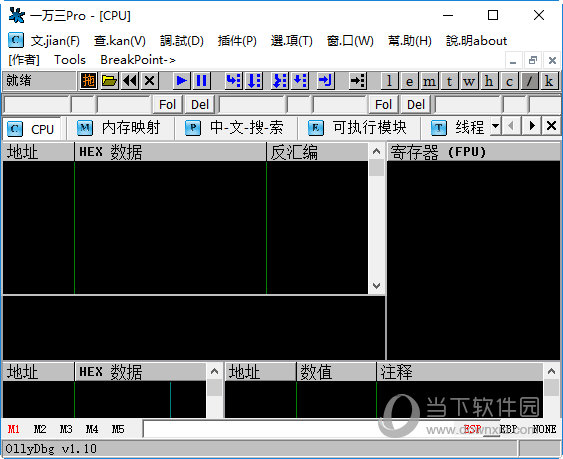Click the Step into toolbar icon
This screenshot has height=459, width=563.
pyautogui.click(x=233, y=81)
